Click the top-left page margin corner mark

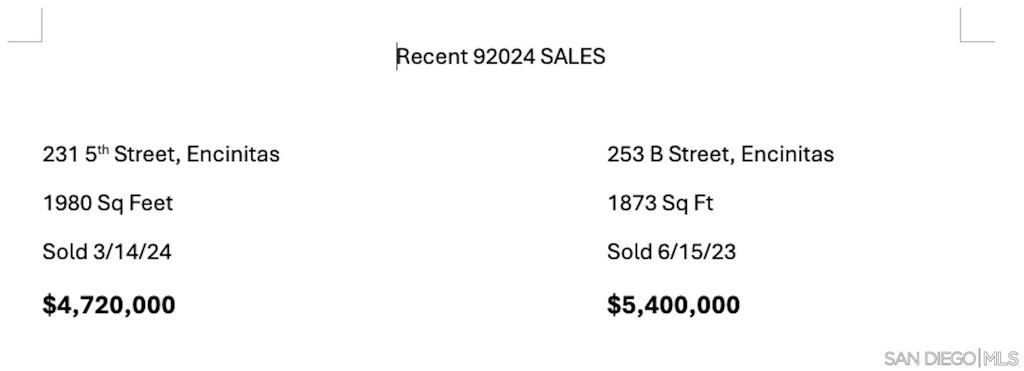(25, 25)
